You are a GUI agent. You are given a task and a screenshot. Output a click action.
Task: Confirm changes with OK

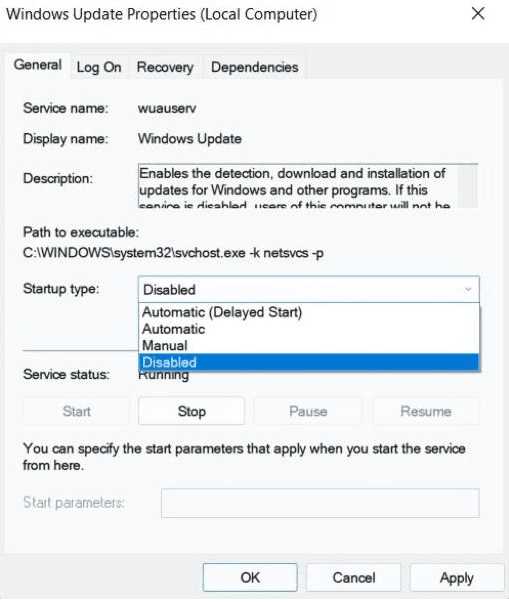point(250,577)
